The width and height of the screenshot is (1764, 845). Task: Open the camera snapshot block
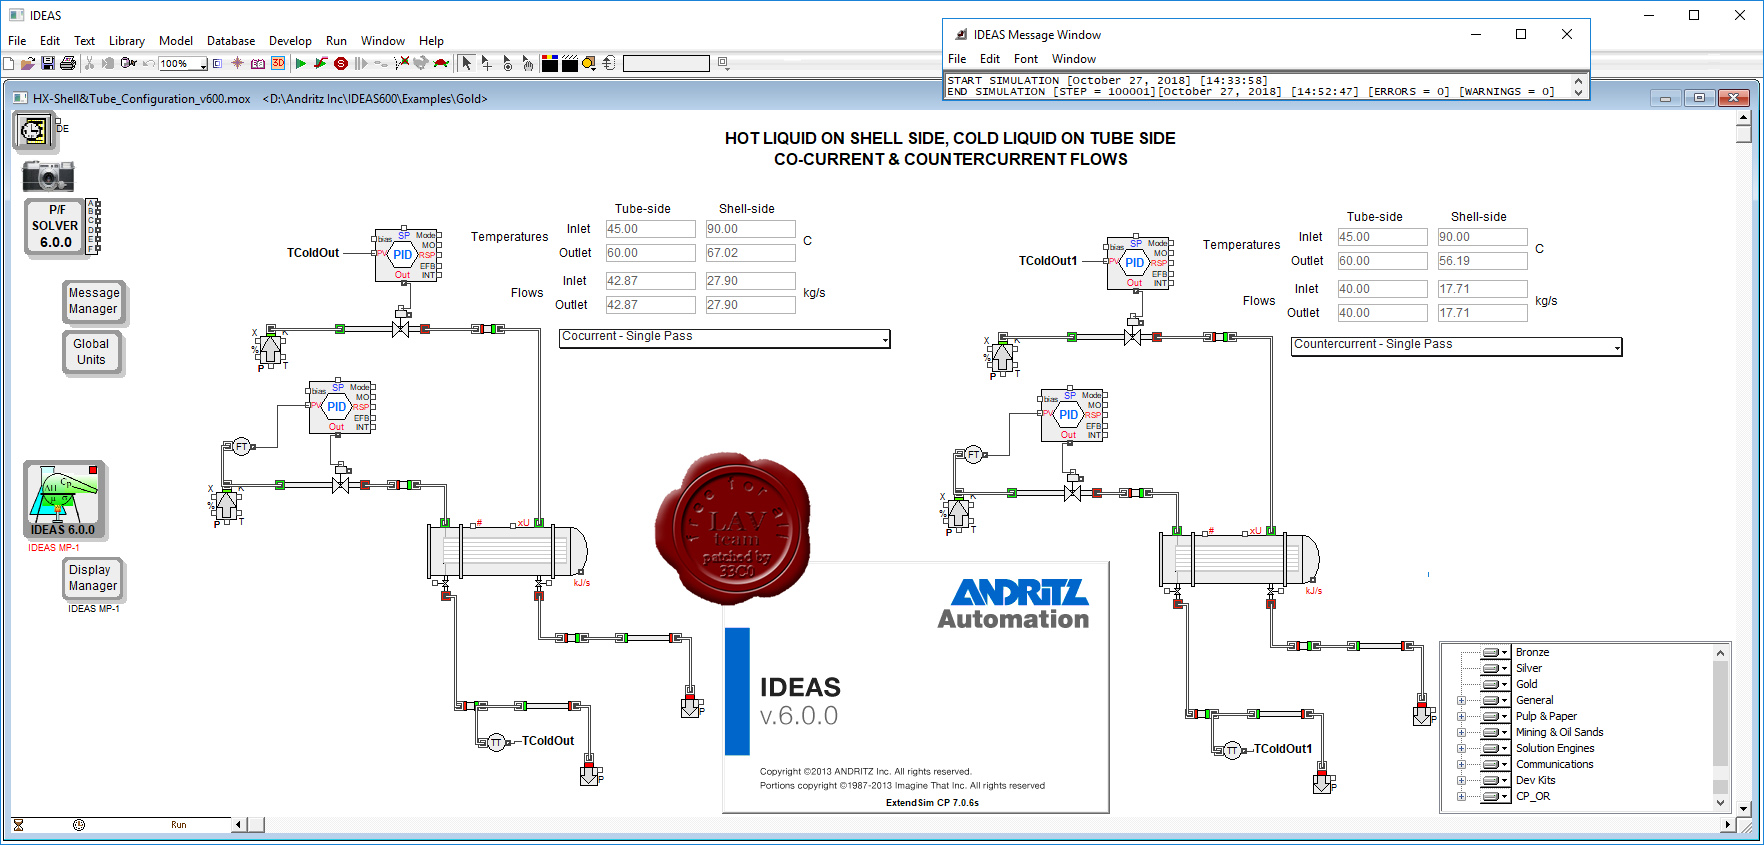tap(48, 176)
